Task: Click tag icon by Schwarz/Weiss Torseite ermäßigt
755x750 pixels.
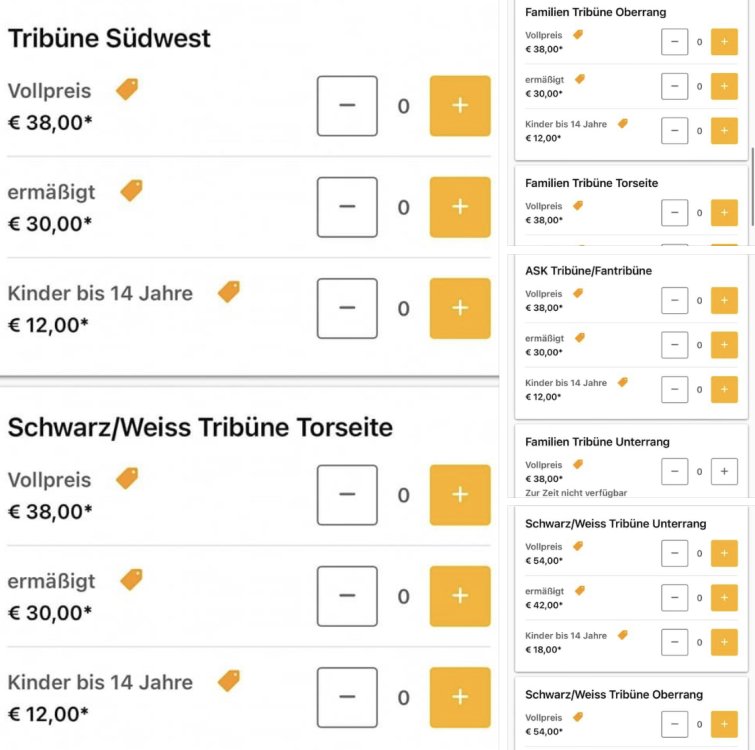Action: click(x=131, y=579)
